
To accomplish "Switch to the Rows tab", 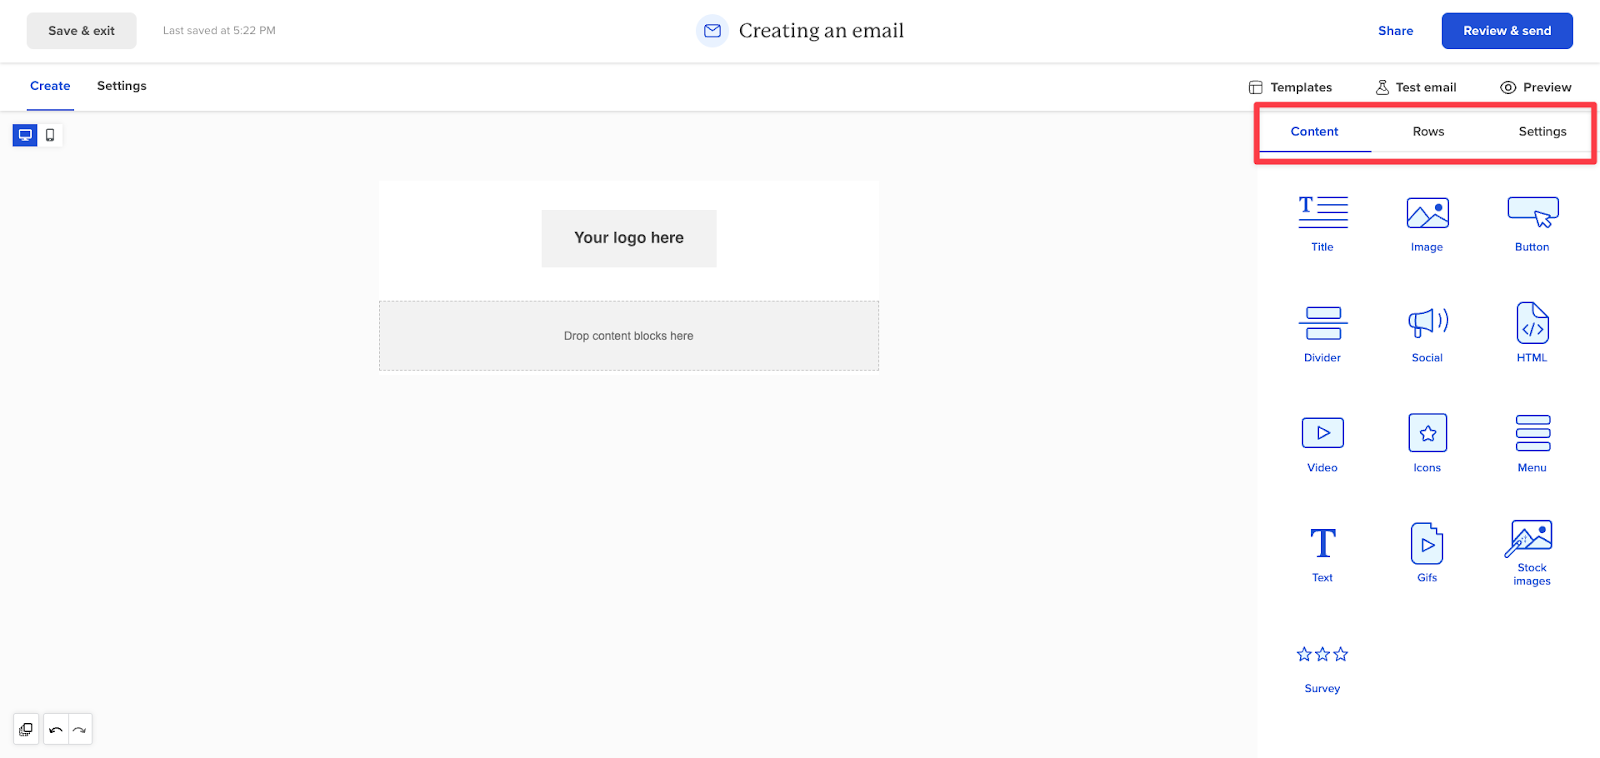I will tap(1427, 131).
